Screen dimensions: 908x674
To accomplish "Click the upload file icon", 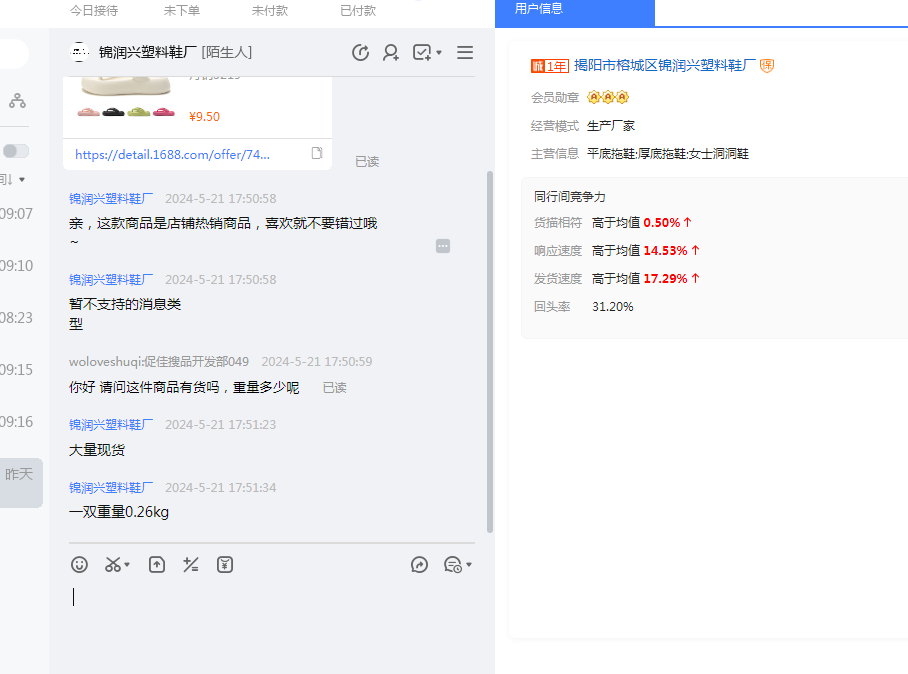I will [x=157, y=565].
